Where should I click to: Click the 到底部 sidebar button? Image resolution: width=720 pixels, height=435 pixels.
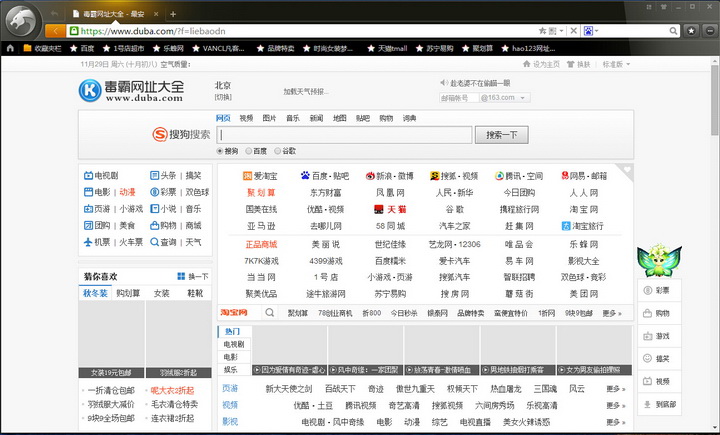(659, 404)
